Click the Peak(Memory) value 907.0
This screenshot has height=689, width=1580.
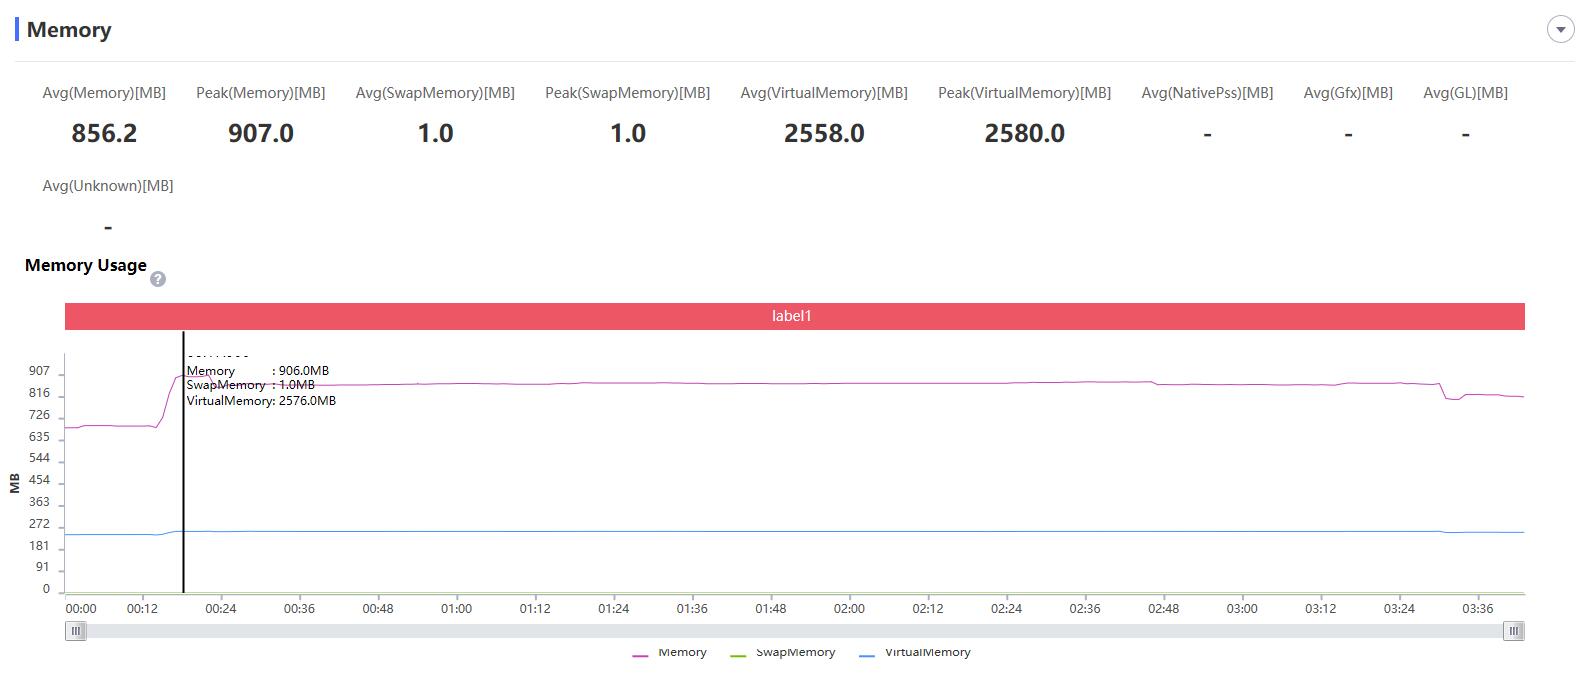pyautogui.click(x=260, y=133)
